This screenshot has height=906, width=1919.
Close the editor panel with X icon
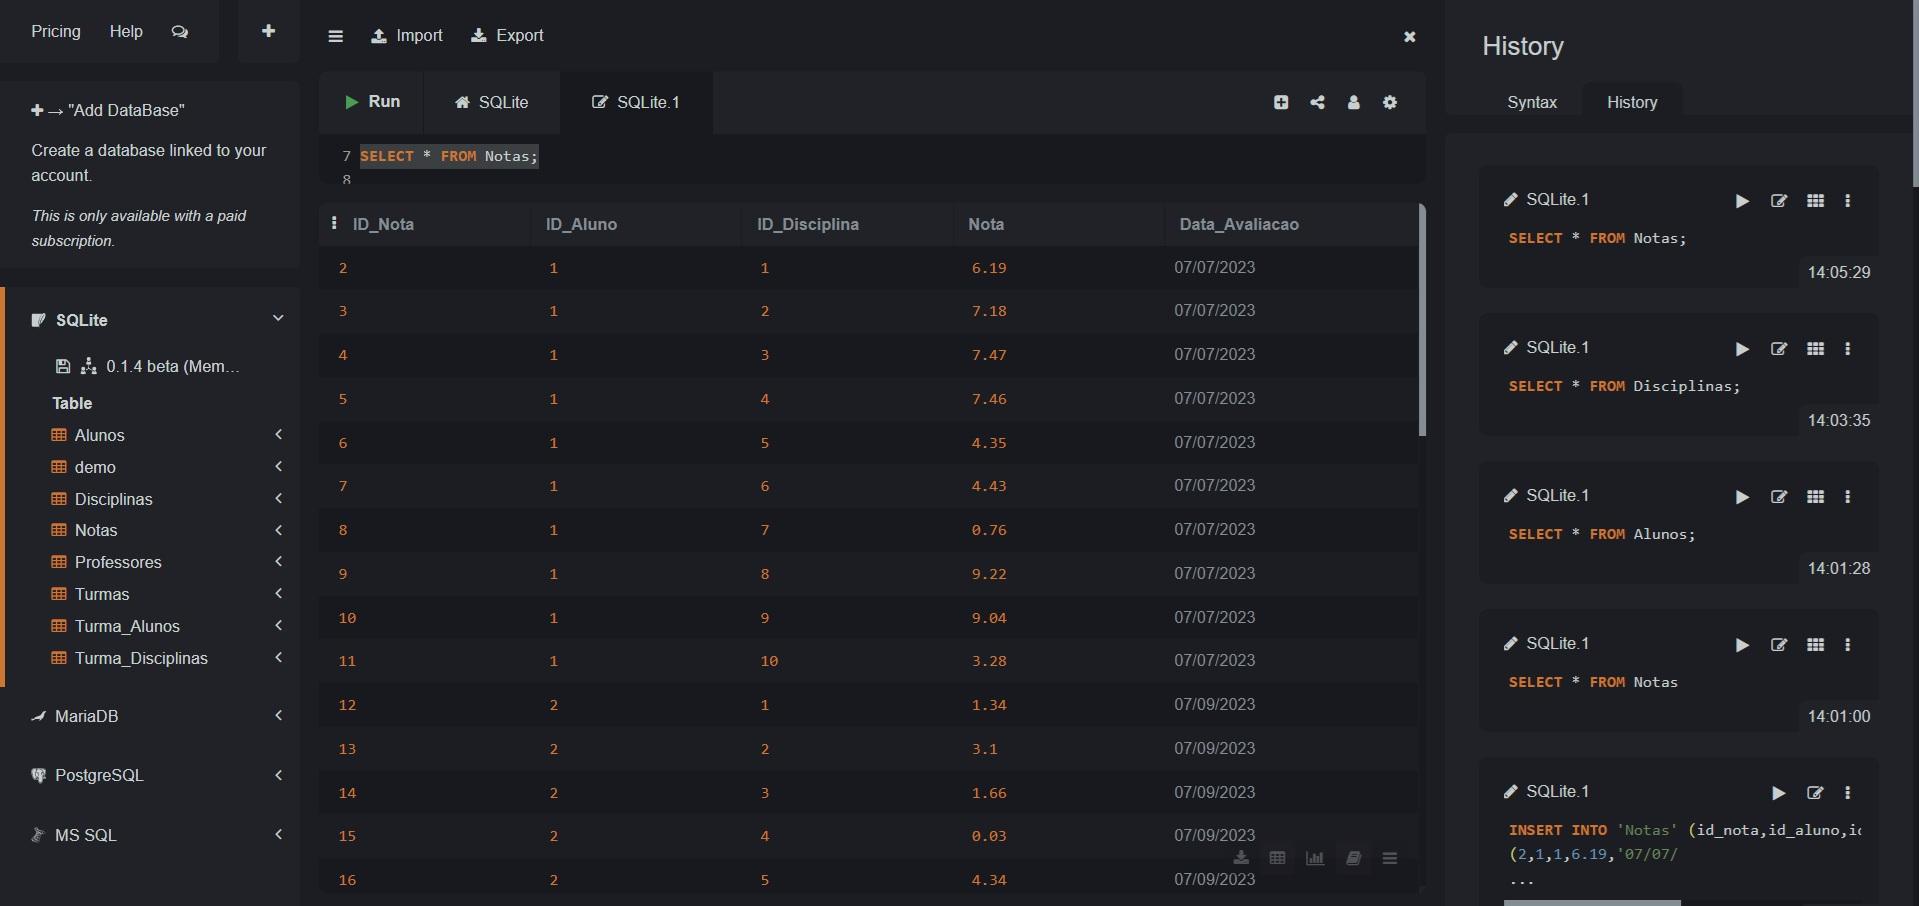tap(1410, 37)
